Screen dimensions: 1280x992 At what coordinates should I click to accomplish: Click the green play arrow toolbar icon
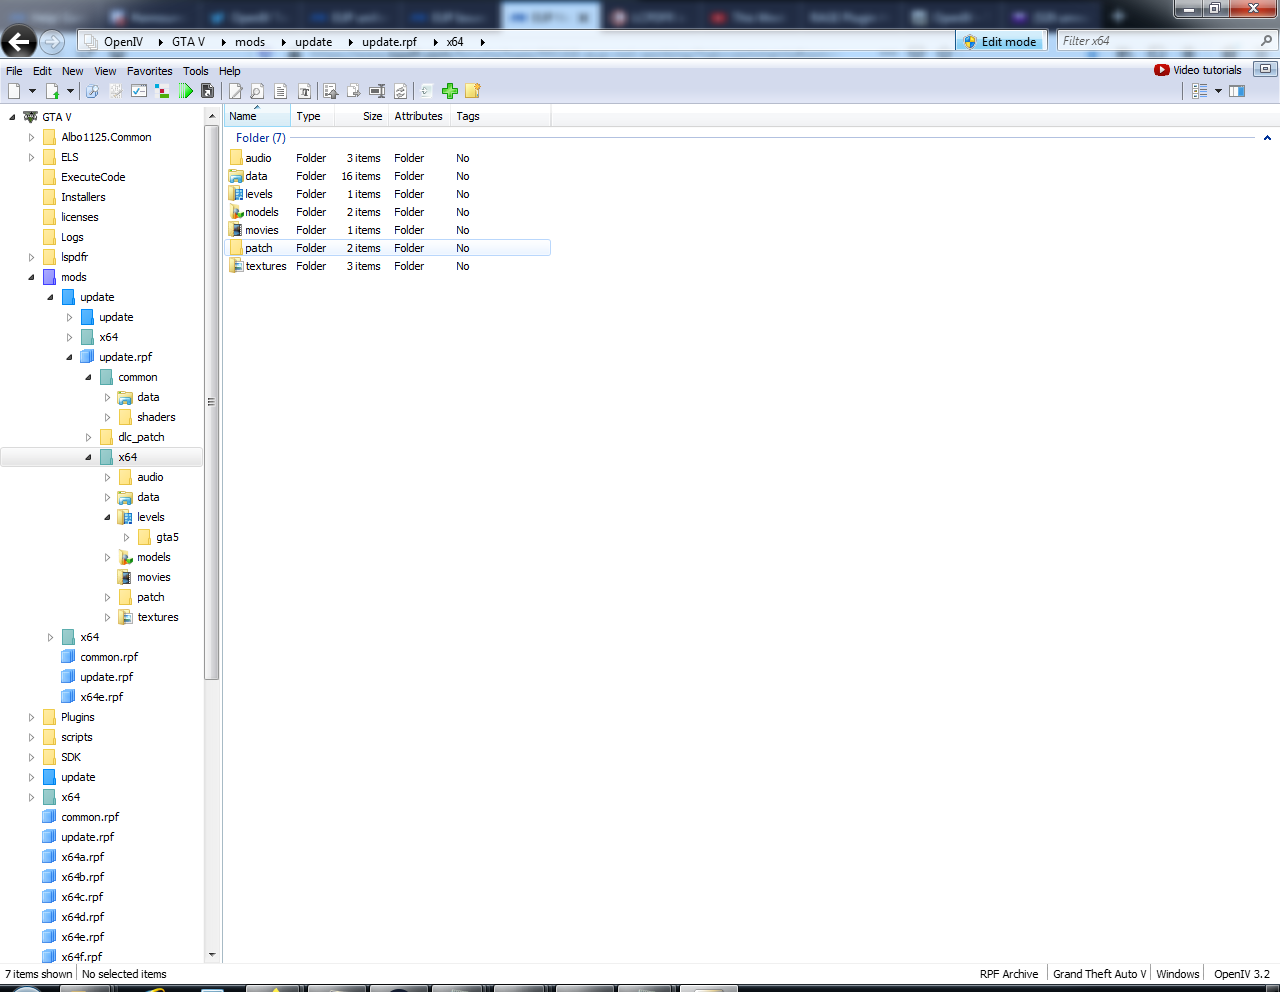point(186,91)
